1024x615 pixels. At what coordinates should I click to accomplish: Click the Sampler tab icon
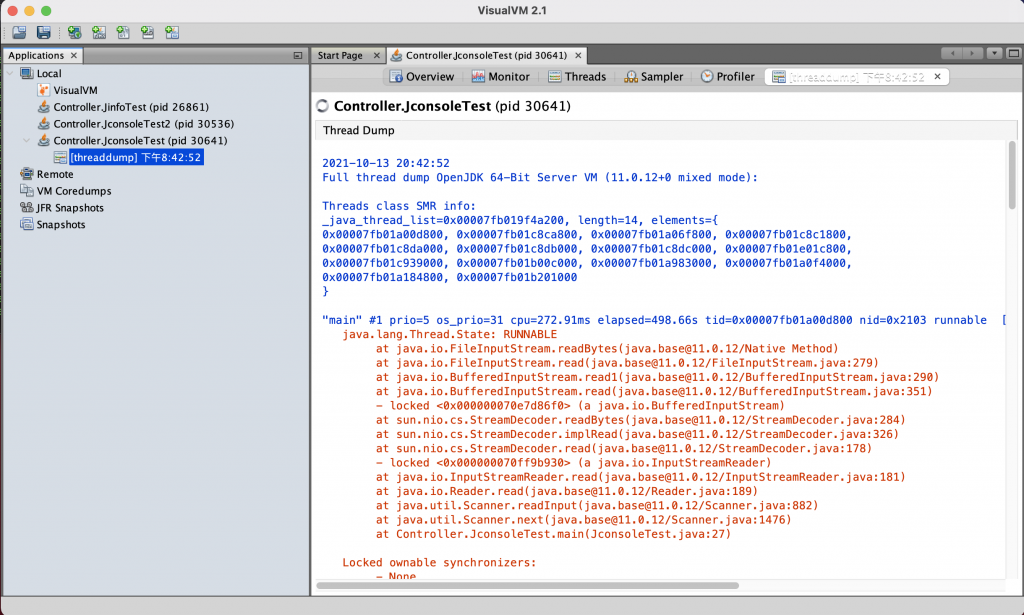[x=631, y=76]
